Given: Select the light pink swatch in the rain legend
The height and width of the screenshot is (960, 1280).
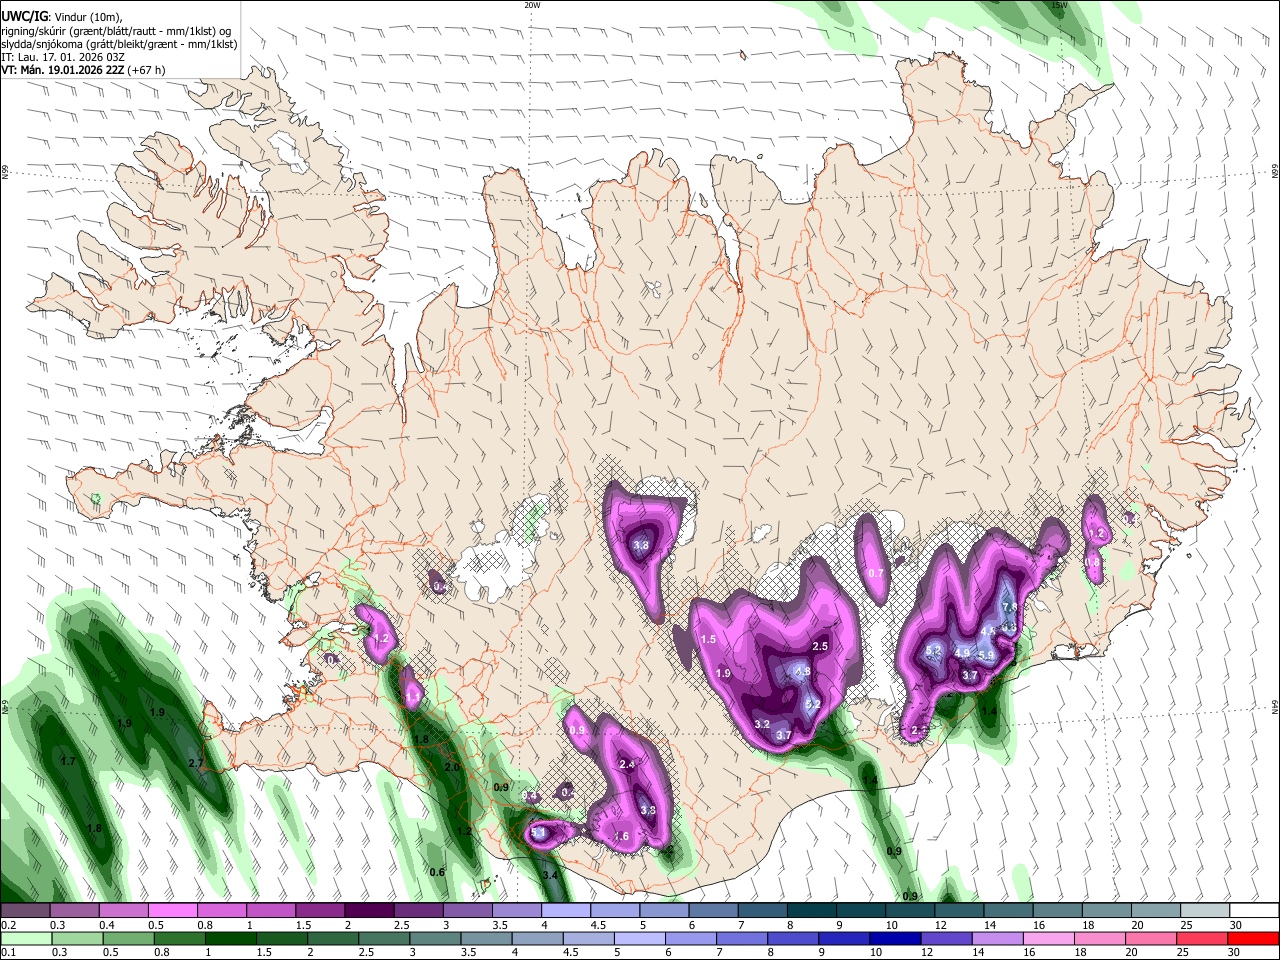Looking at the screenshot, I should coord(1049,938).
